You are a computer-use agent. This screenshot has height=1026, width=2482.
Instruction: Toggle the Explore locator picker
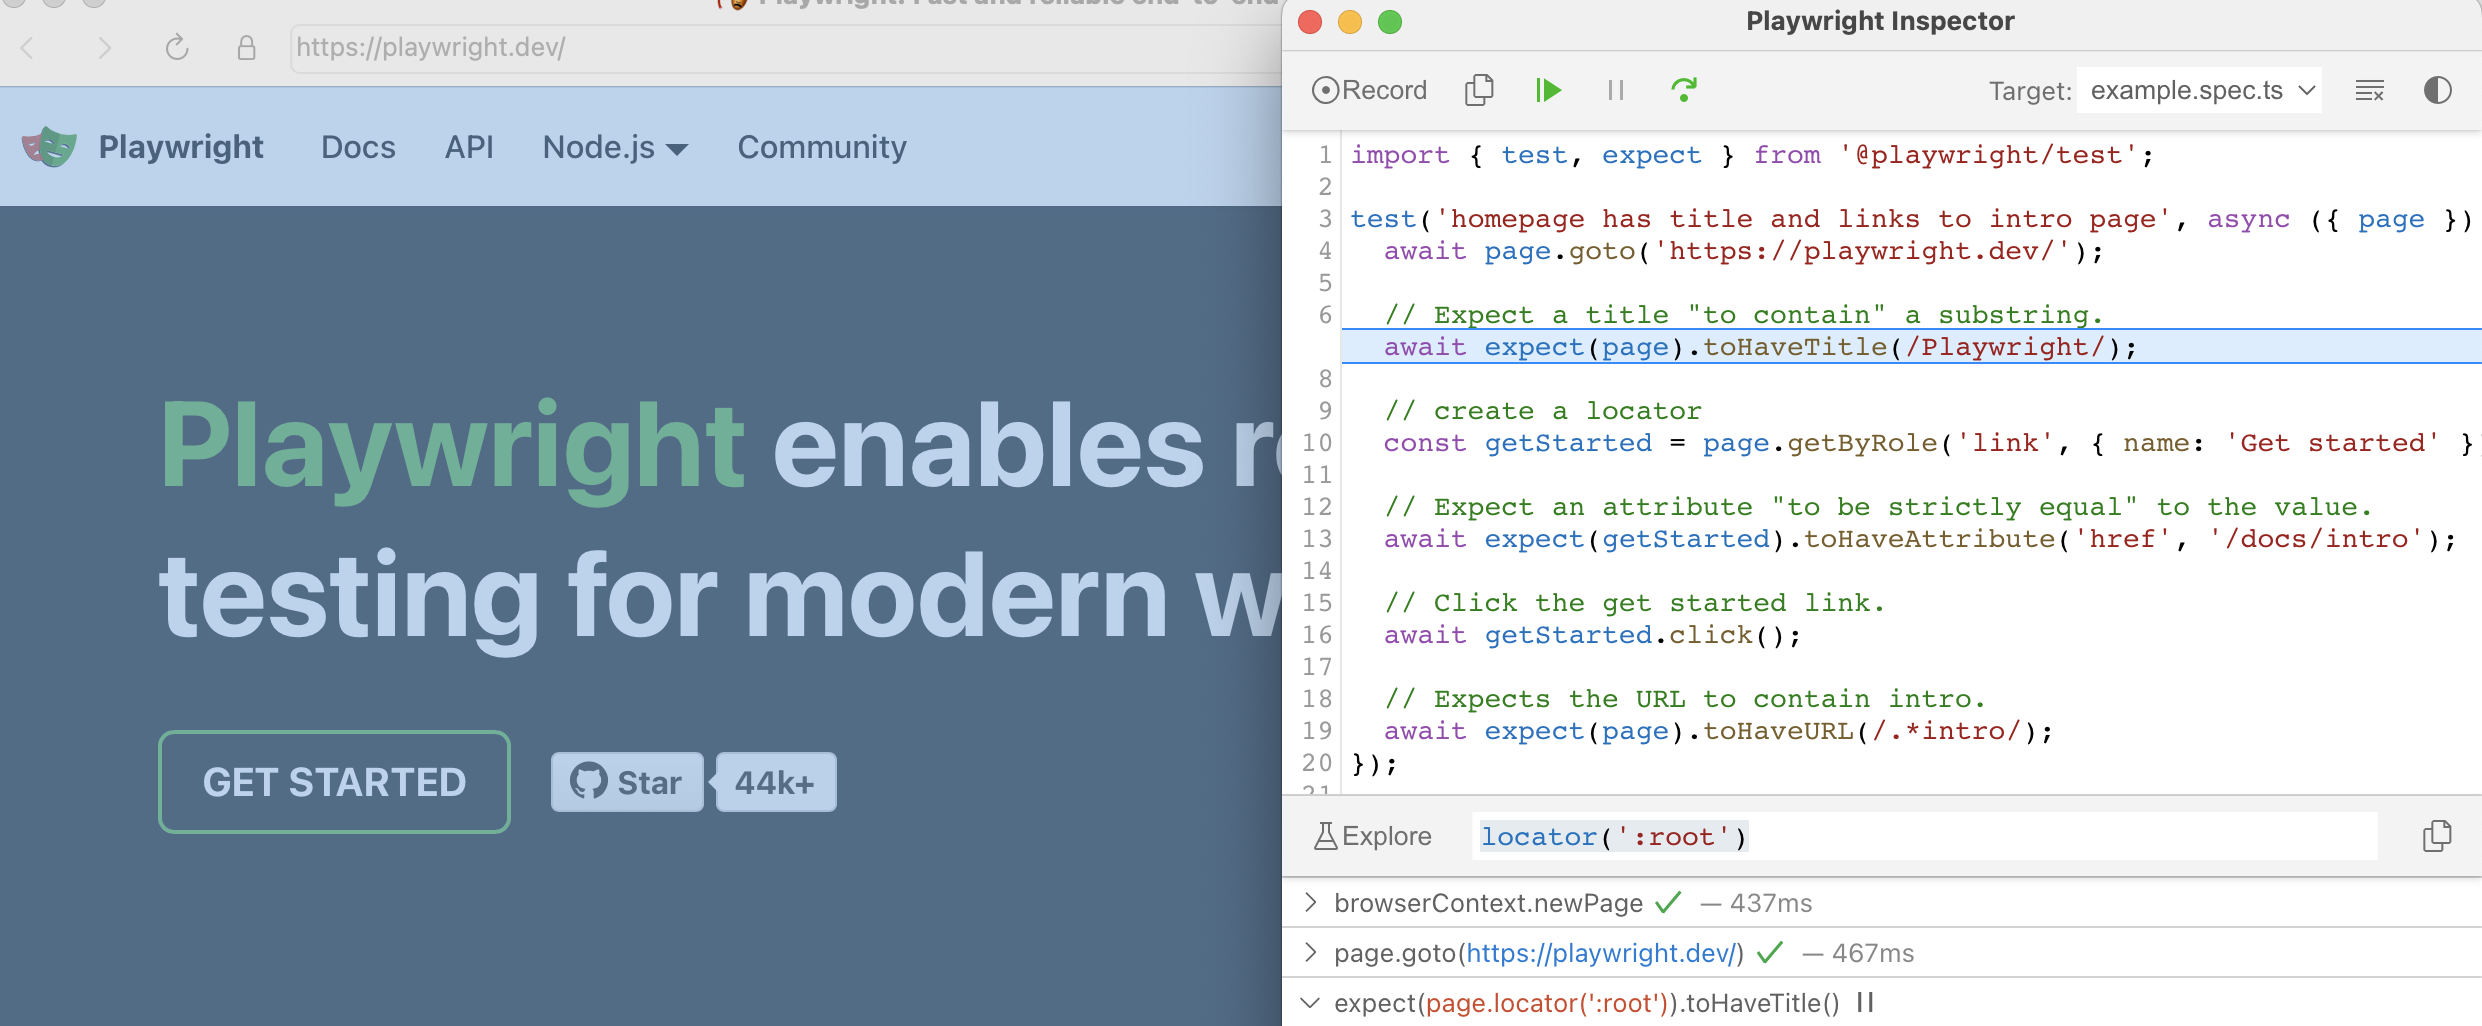point(1373,836)
